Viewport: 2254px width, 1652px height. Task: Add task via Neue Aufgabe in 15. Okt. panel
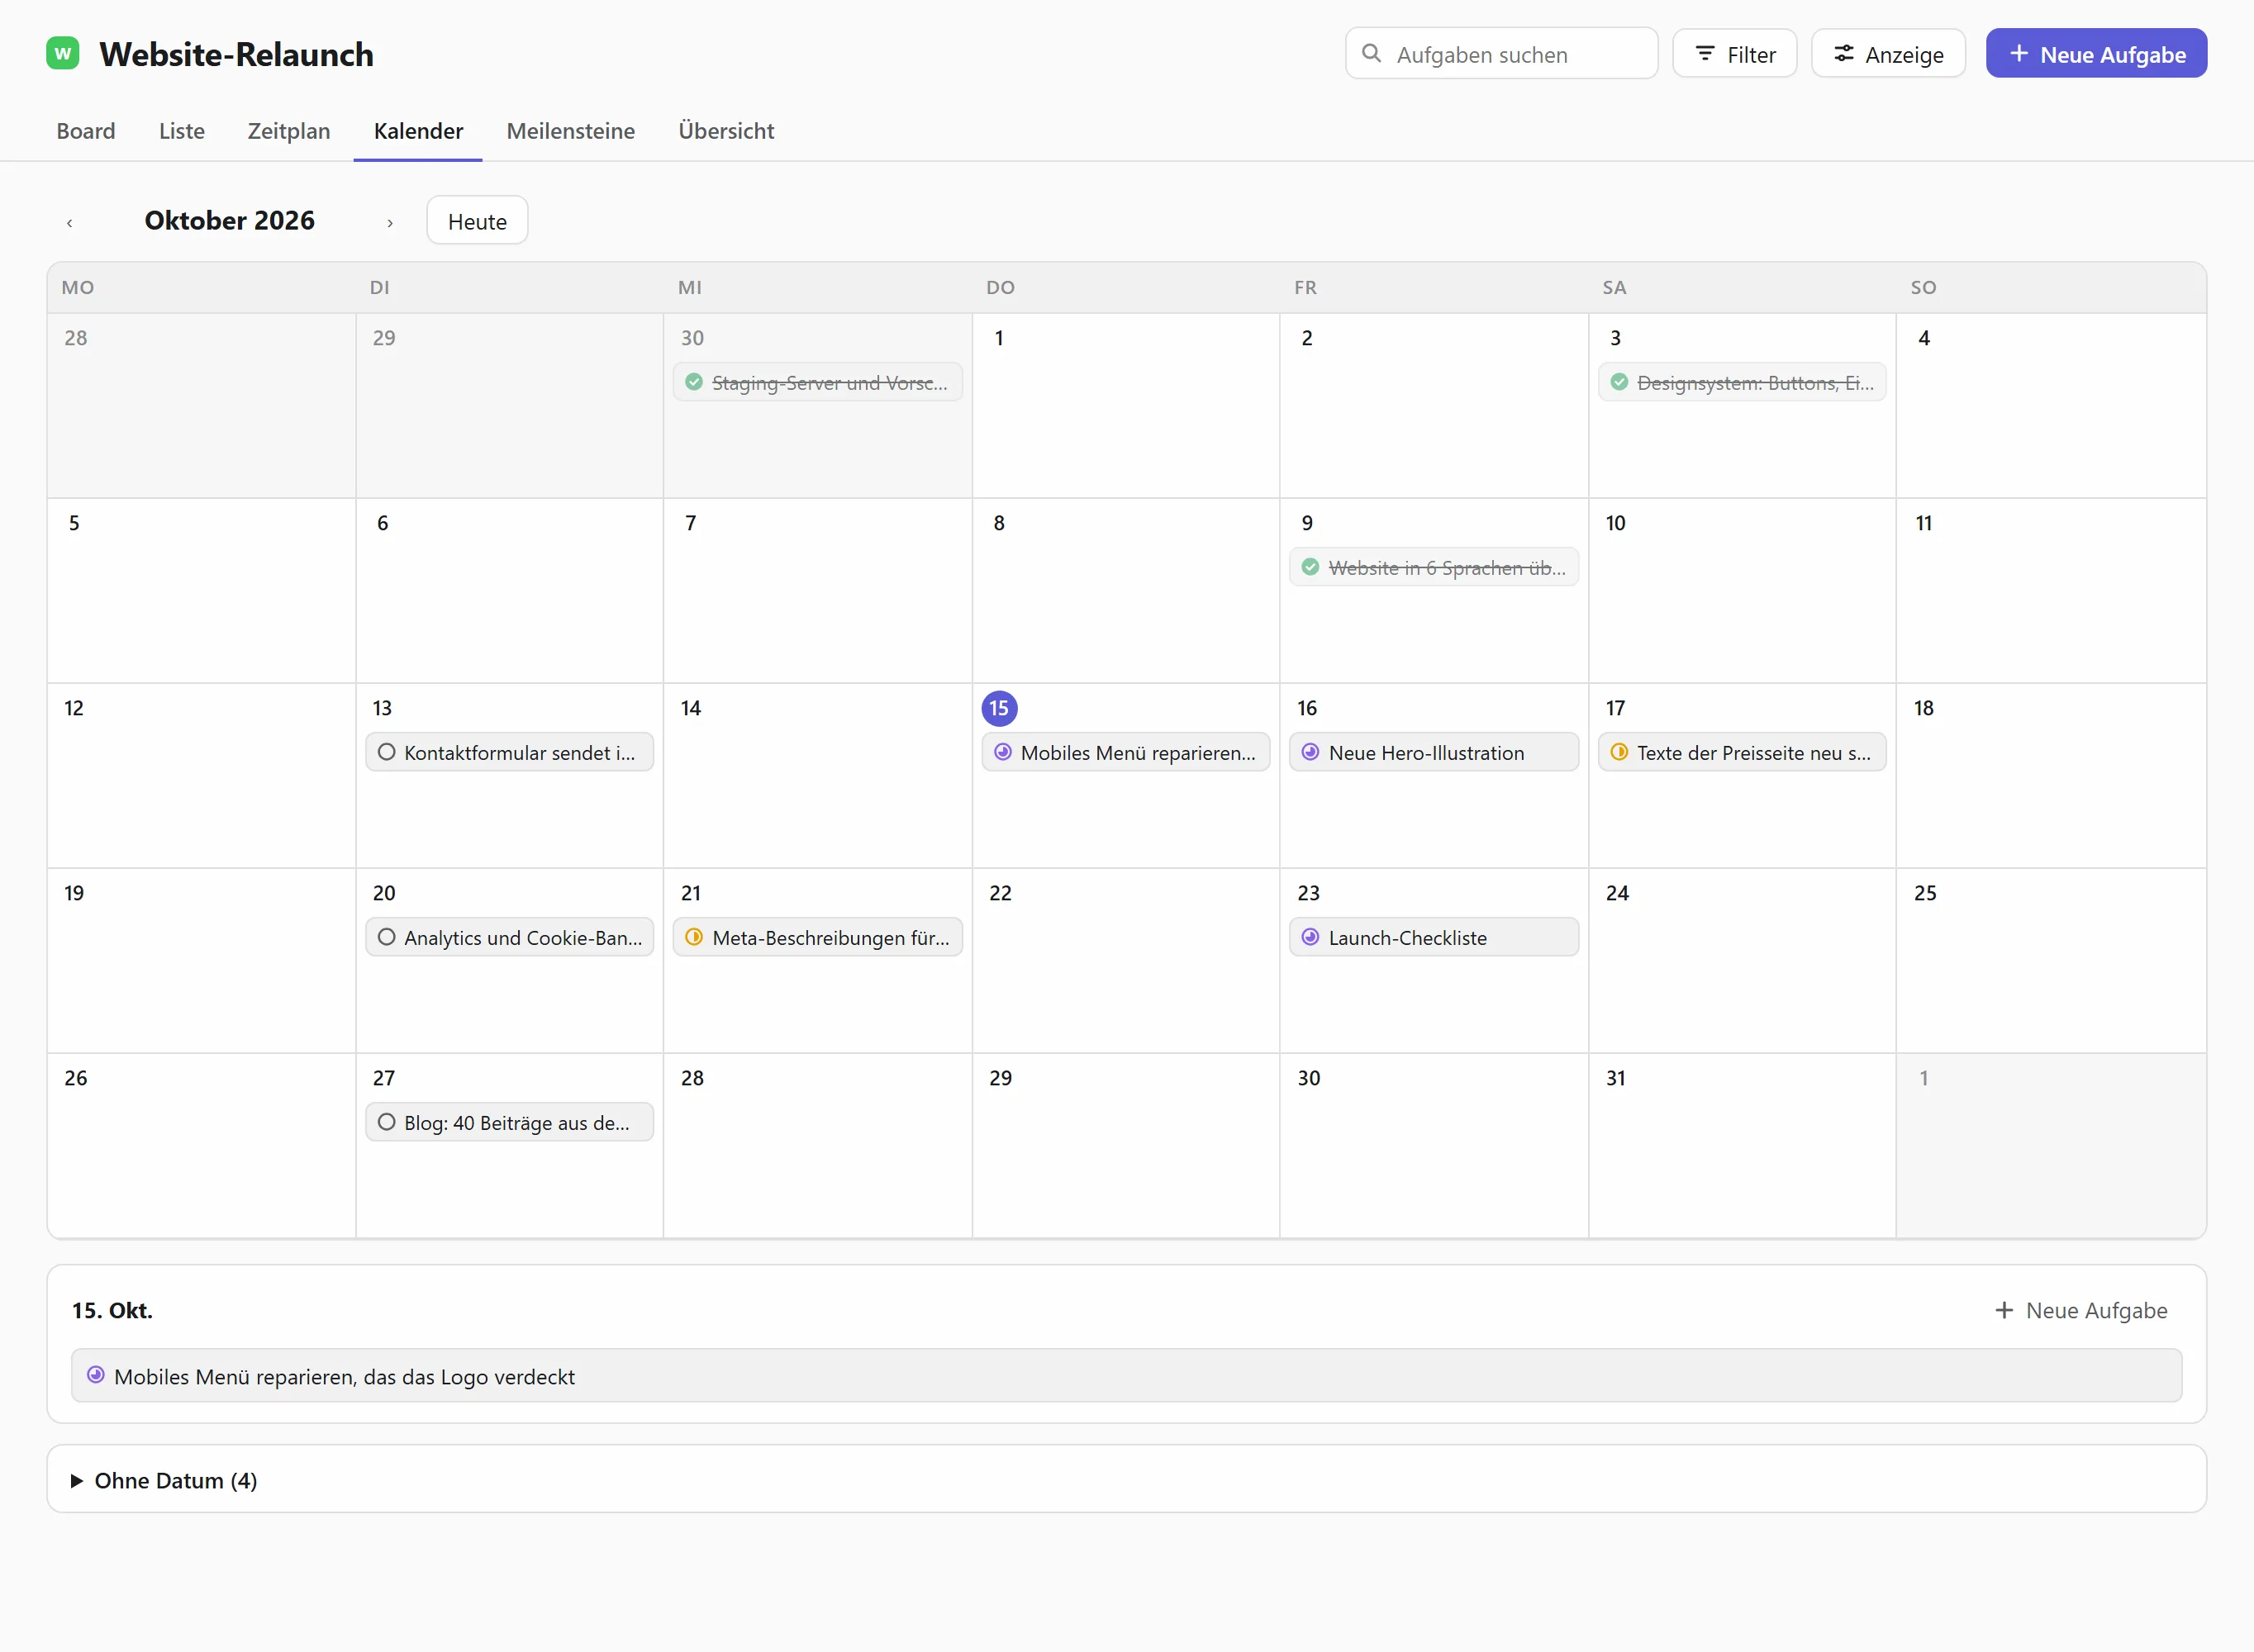tap(2081, 1310)
